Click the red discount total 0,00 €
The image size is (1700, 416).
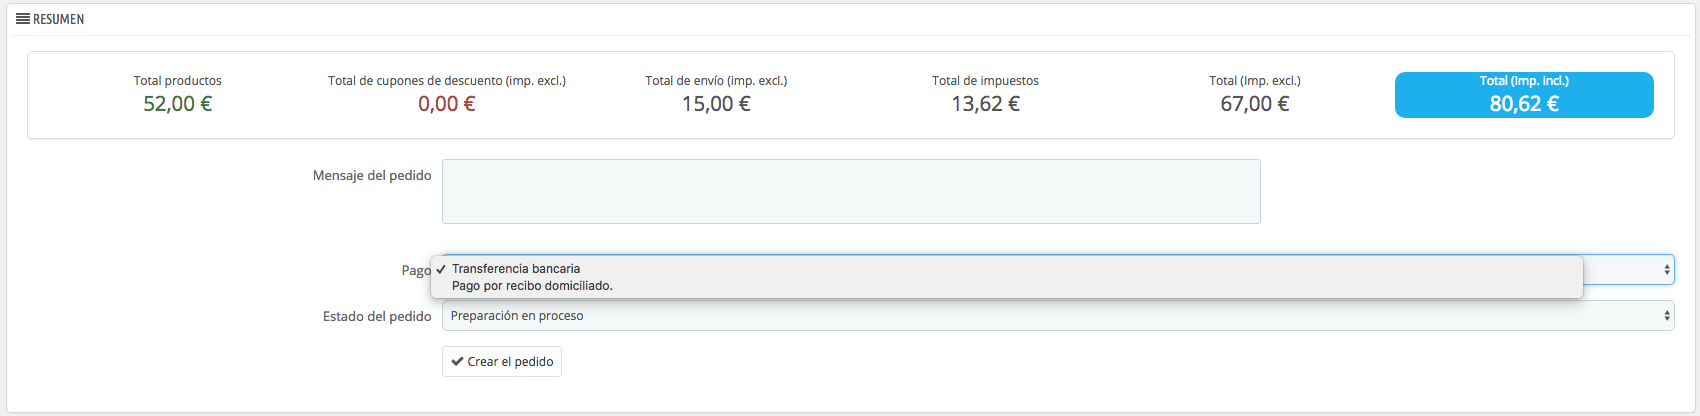pos(447,104)
